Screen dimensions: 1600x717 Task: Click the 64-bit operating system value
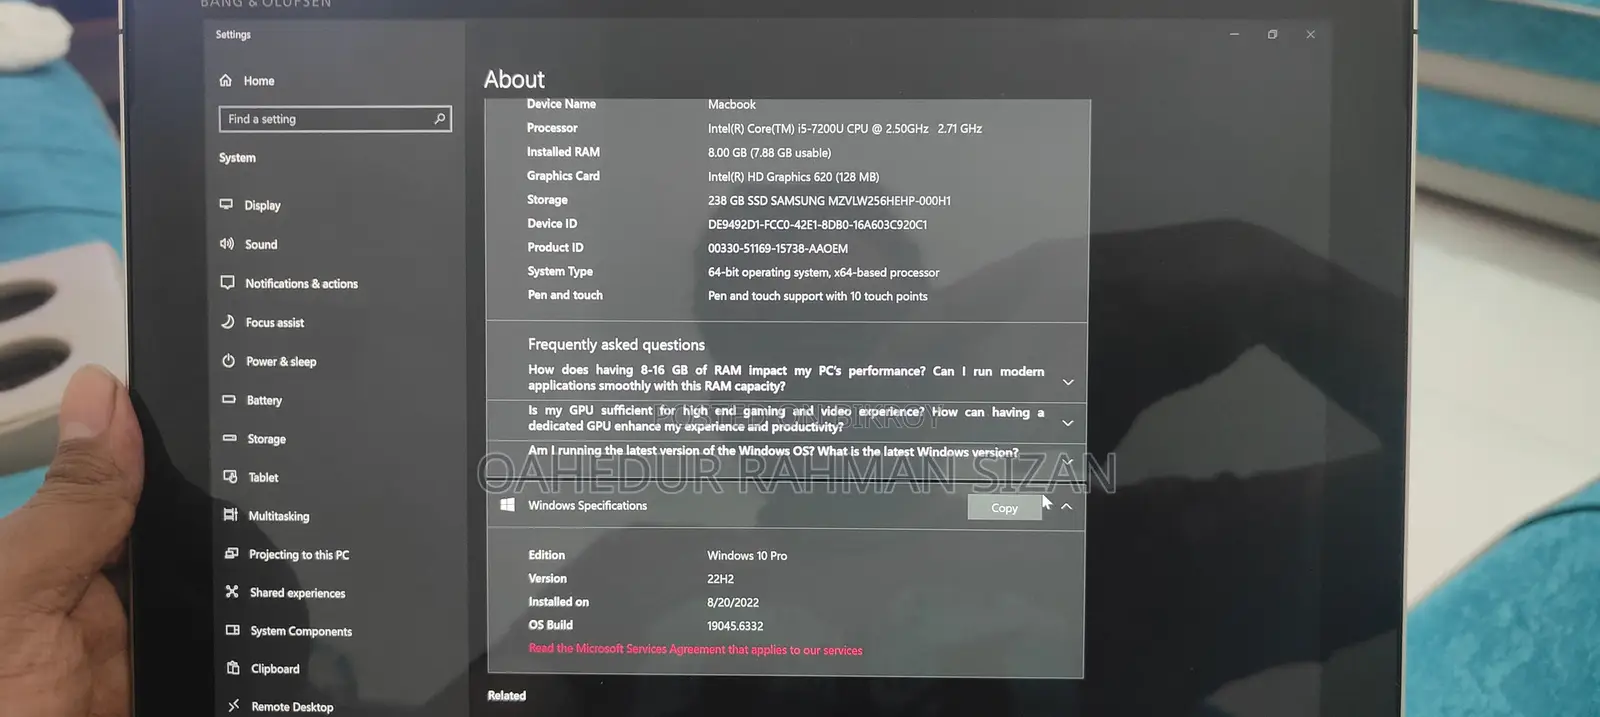pyautogui.click(x=824, y=273)
